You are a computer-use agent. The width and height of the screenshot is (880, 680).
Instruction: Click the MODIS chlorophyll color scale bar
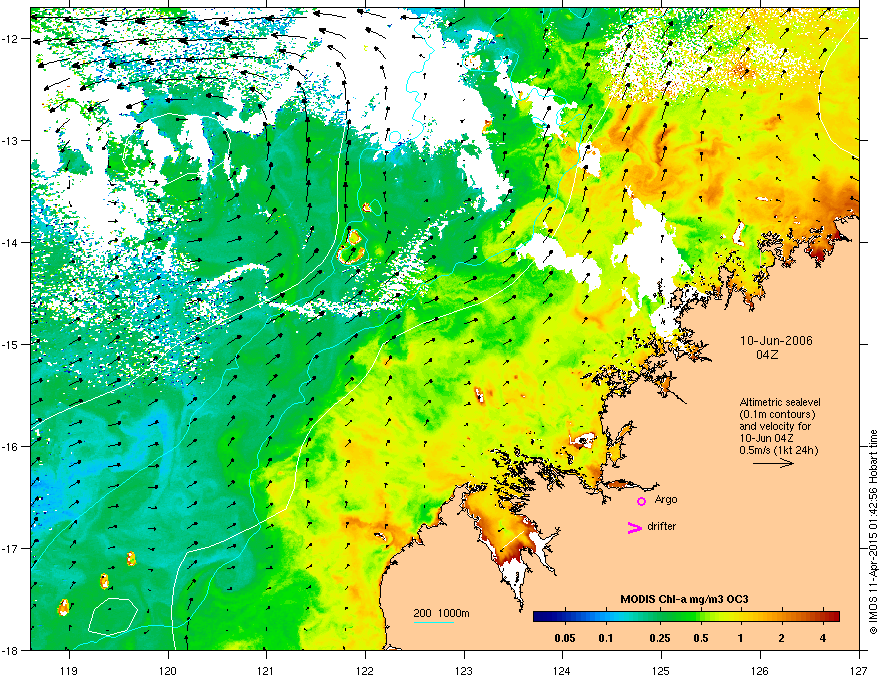click(x=686, y=617)
